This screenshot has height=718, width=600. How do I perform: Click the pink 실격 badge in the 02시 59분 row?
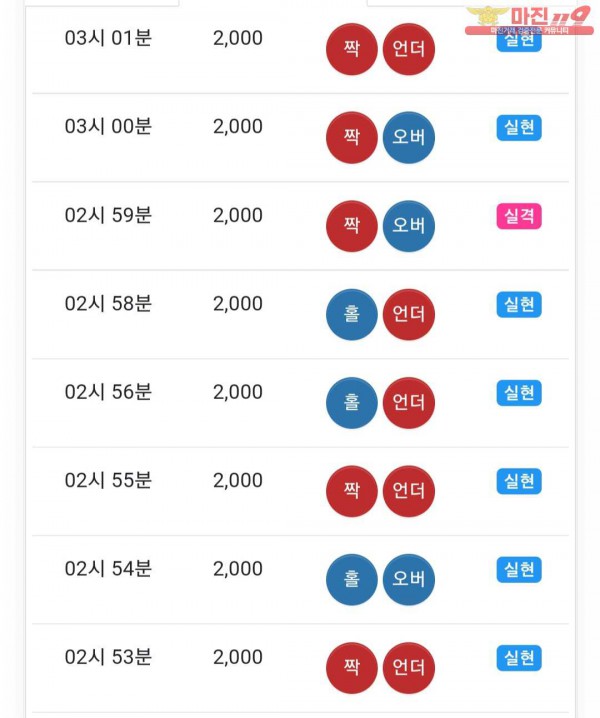tap(519, 216)
